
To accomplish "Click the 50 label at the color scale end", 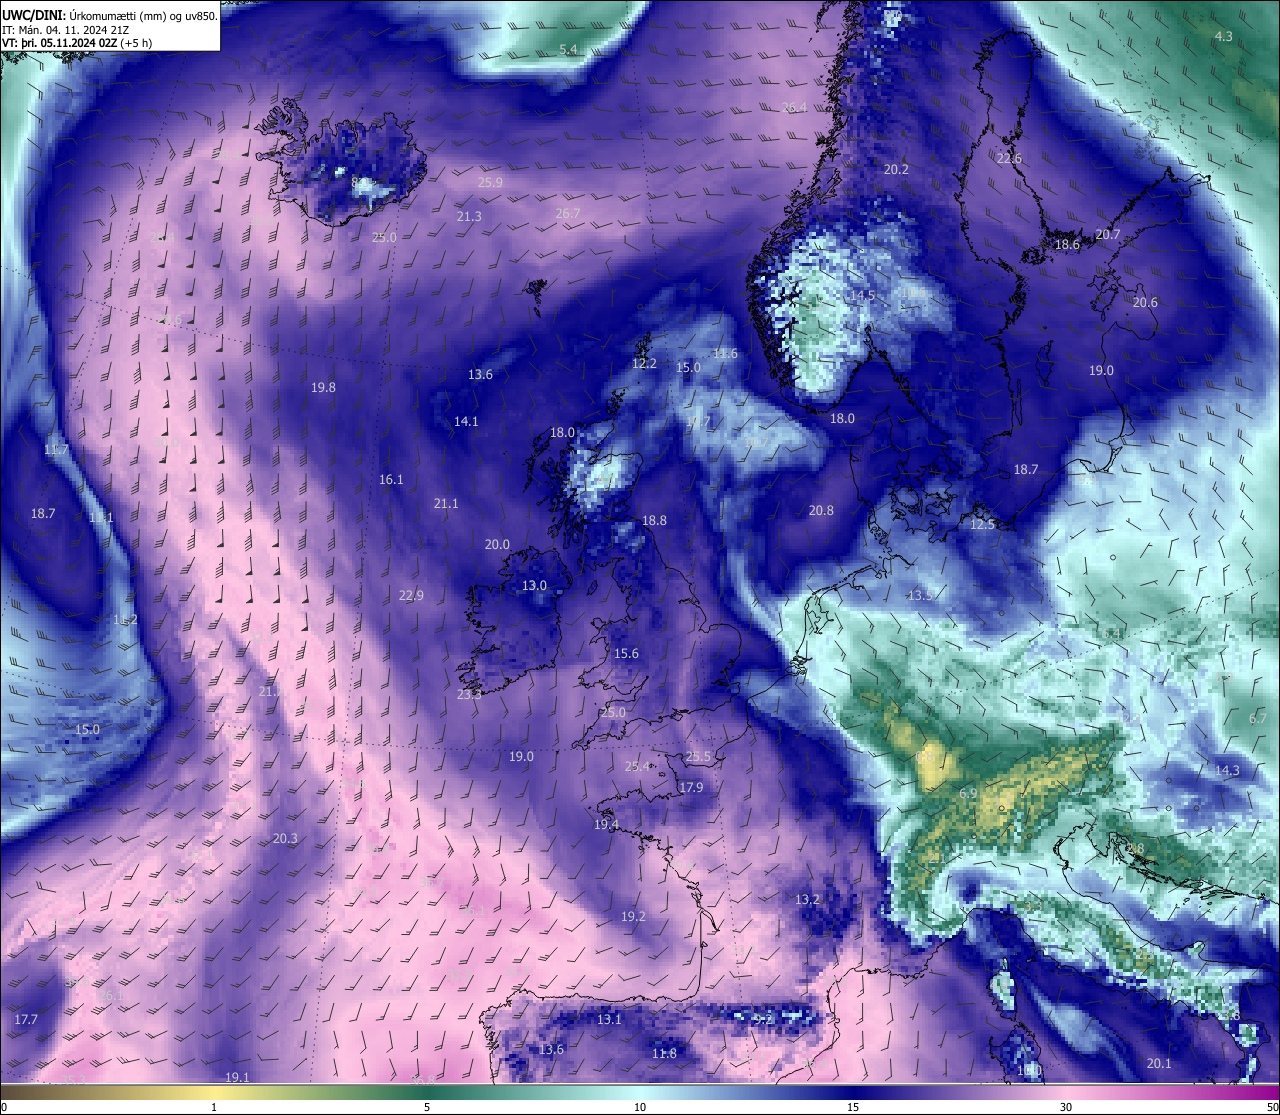I will [1272, 1107].
